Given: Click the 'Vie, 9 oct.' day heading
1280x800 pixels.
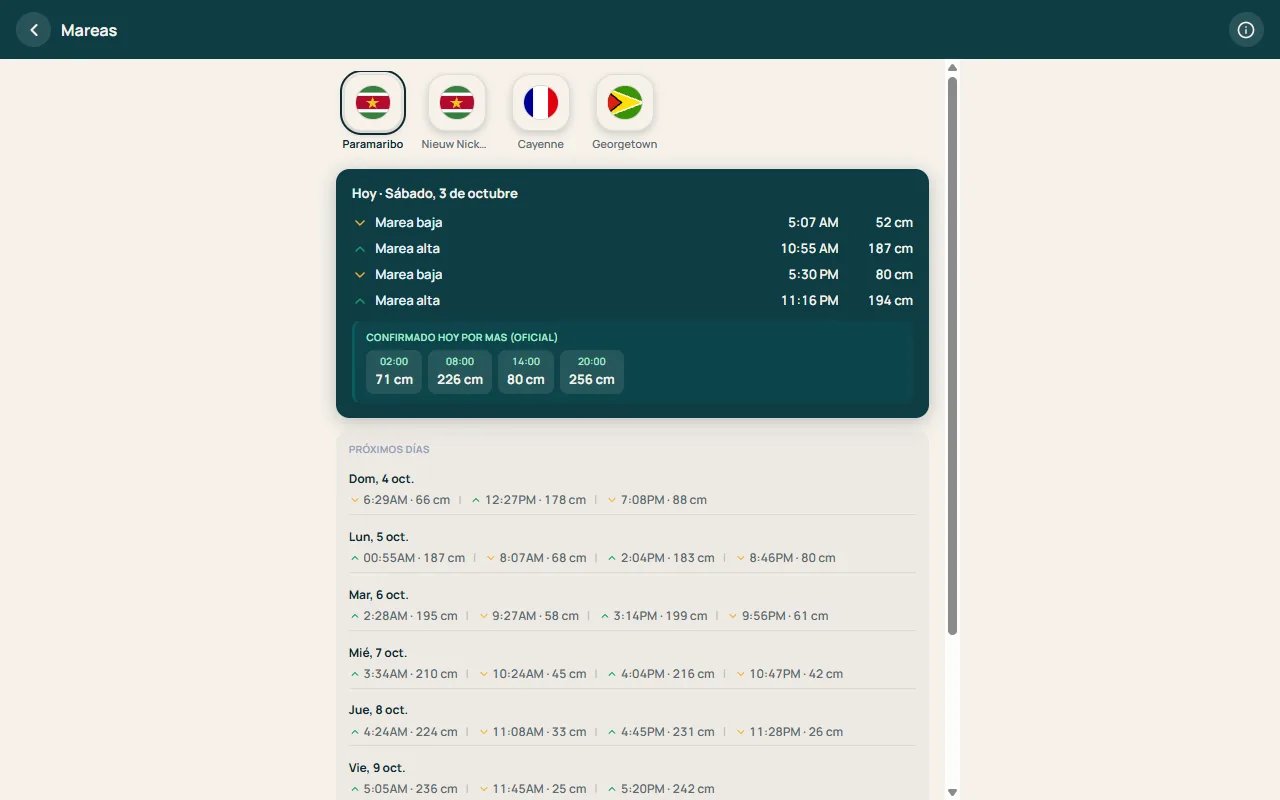Looking at the screenshot, I should point(377,769).
